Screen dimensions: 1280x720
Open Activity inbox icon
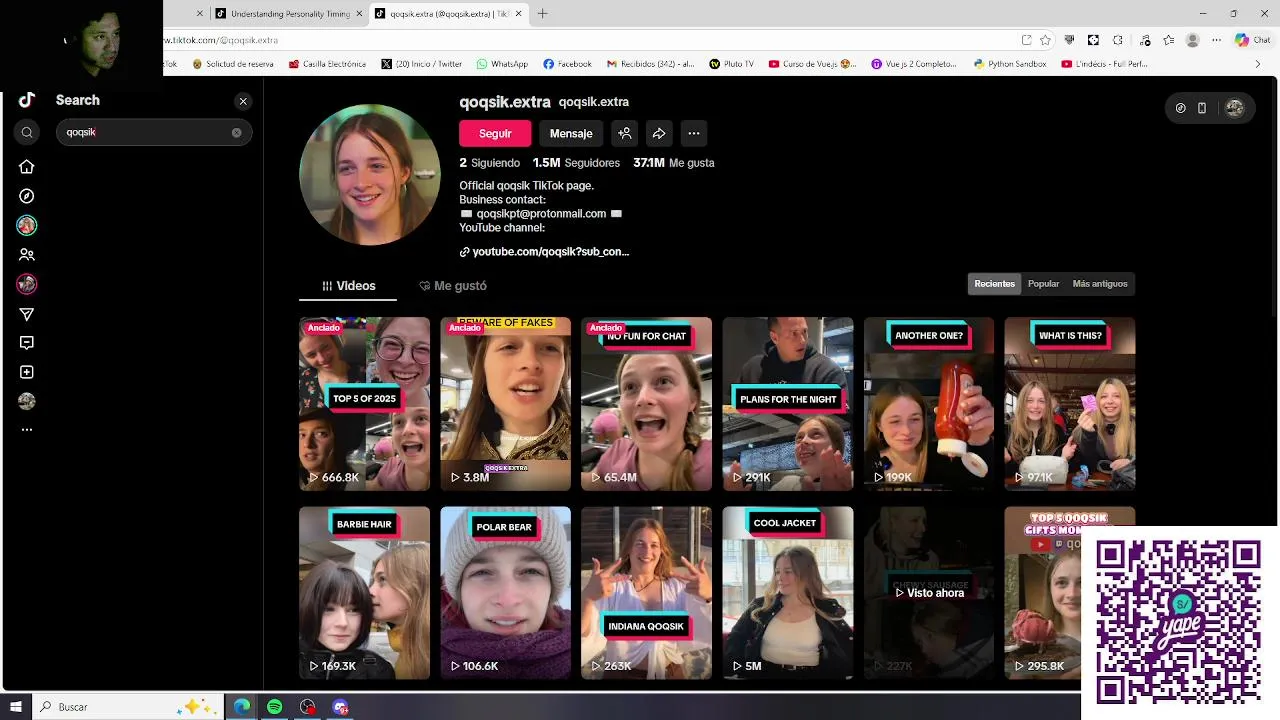(x=27, y=343)
